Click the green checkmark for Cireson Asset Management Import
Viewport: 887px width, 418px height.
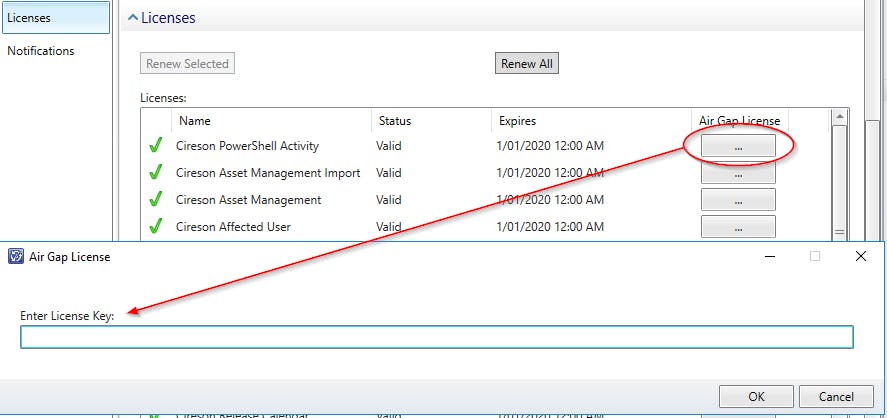tap(155, 173)
